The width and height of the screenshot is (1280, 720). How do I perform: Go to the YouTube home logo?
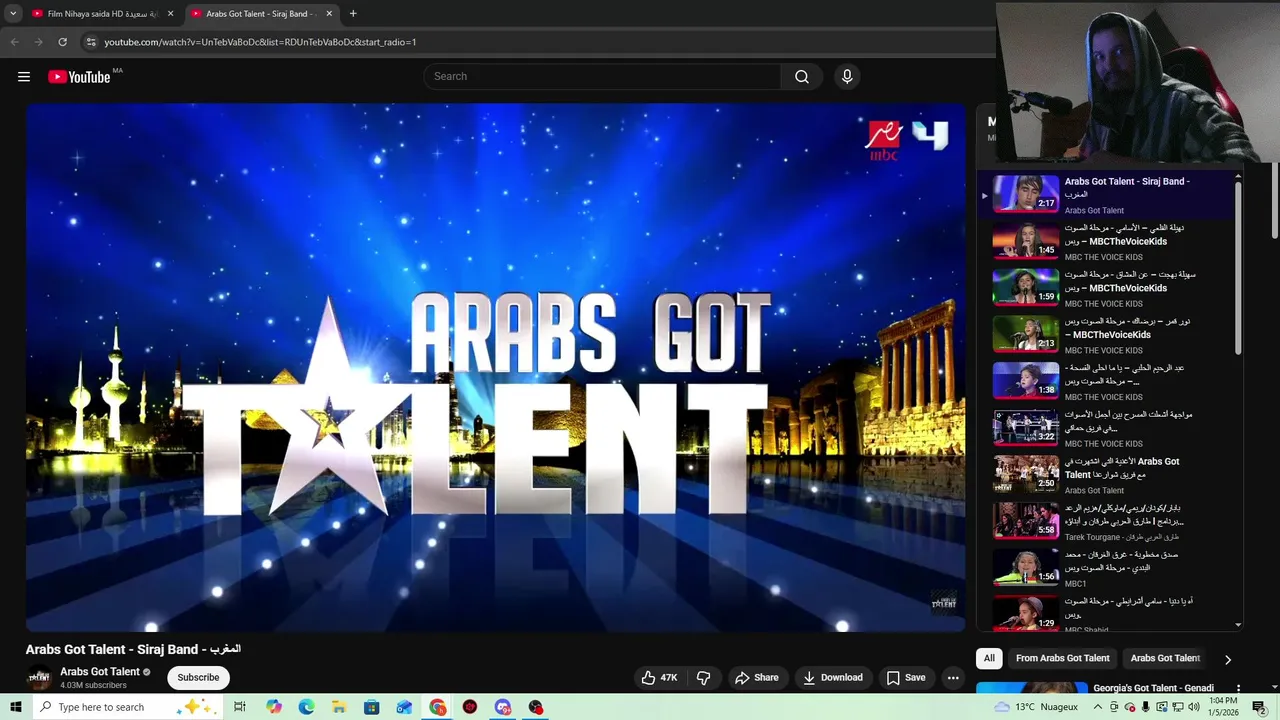pos(79,77)
